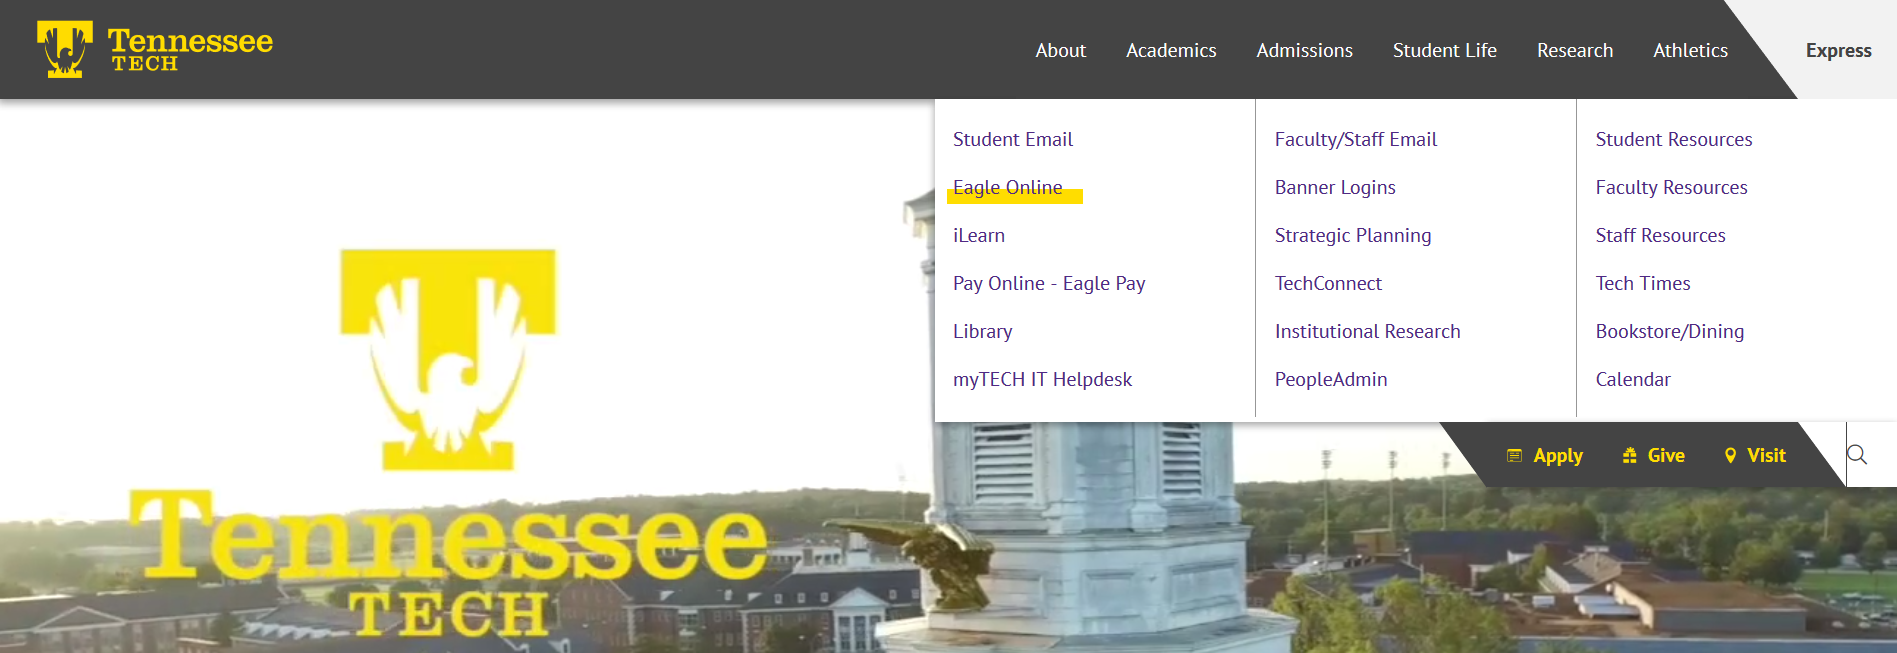
Task: Click the Give gift icon
Action: coord(1629,456)
